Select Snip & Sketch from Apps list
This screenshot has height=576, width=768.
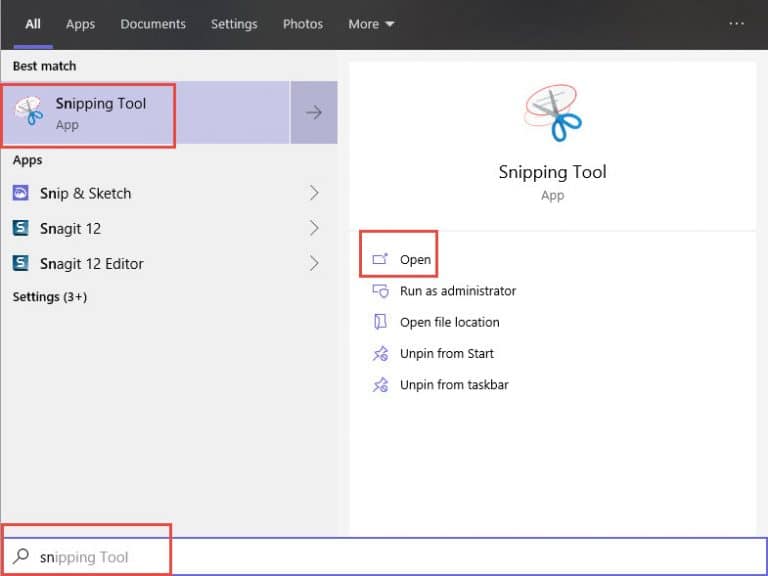169,193
